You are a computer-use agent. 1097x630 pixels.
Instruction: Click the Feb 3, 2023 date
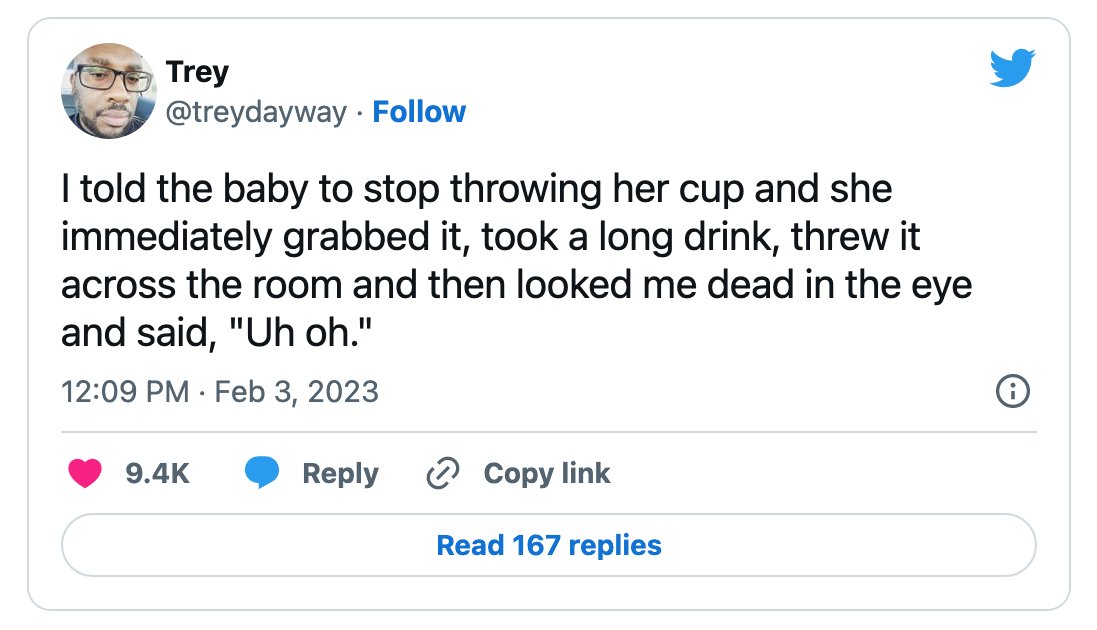point(297,392)
